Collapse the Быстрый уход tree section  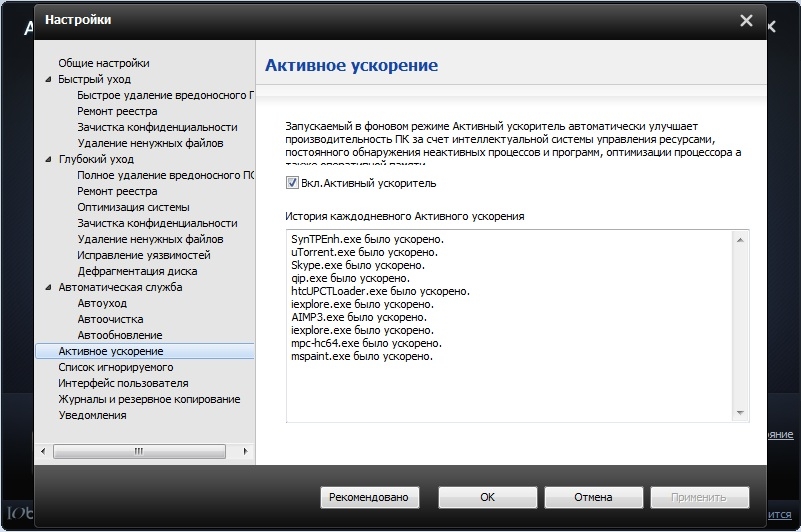click(48, 79)
